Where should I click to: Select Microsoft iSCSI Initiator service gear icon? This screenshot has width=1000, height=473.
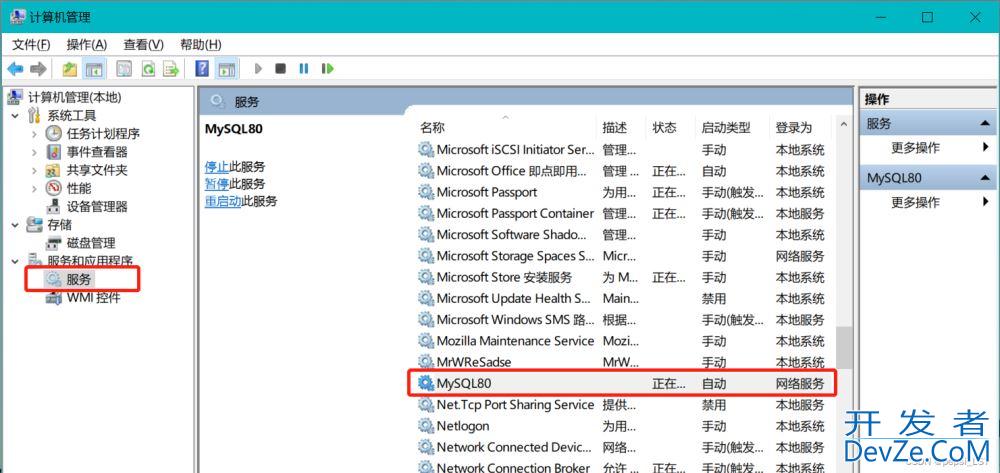point(425,150)
